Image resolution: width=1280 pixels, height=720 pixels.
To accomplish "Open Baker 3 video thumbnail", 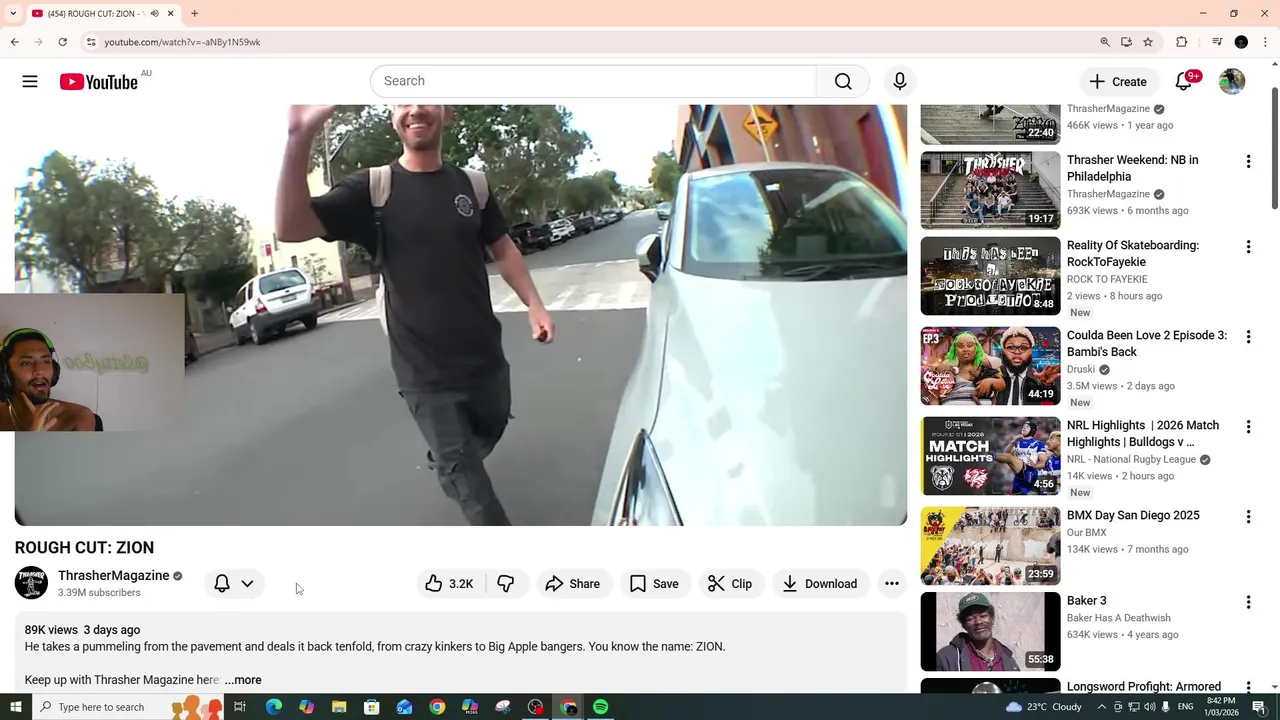I will (x=990, y=631).
